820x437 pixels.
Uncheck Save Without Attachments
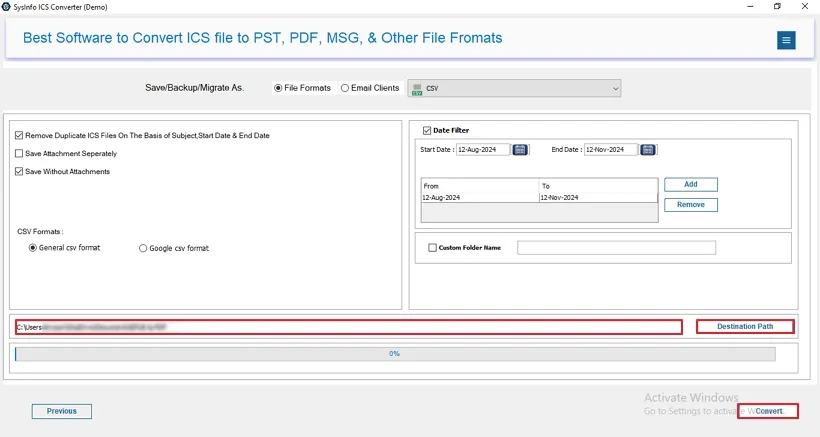tap(19, 171)
